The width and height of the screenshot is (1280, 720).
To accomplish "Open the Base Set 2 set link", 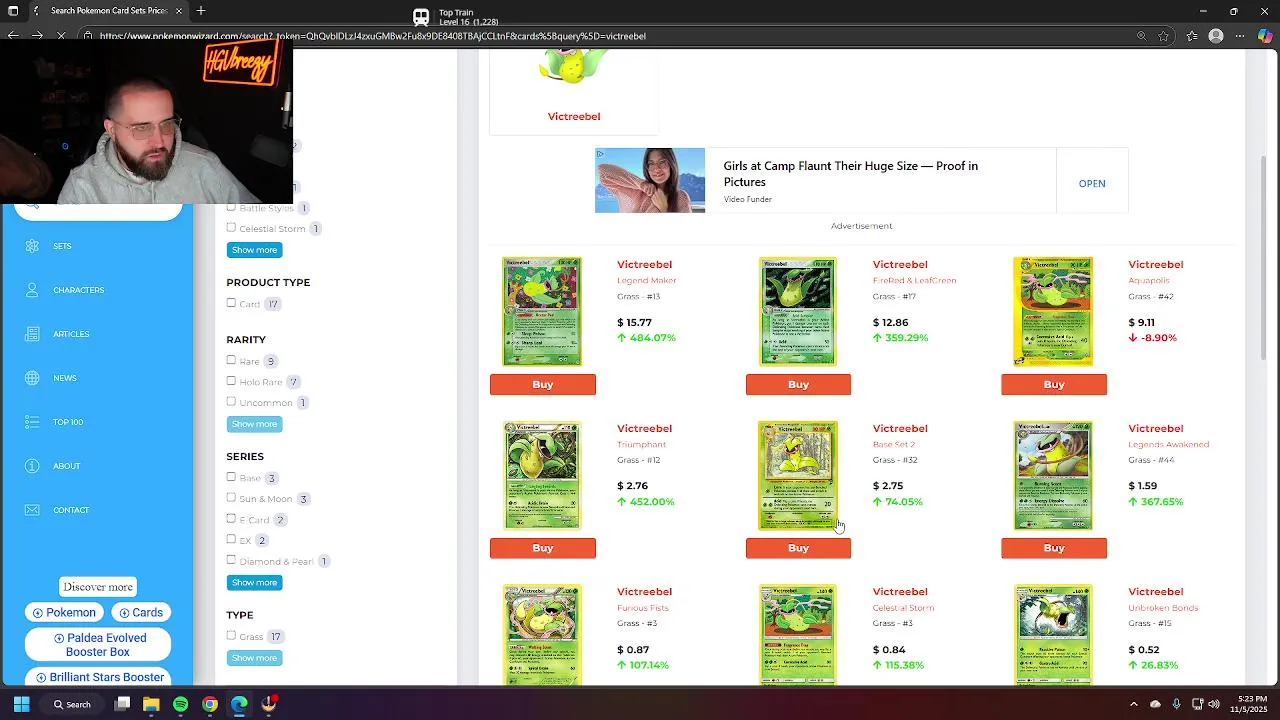I will pyautogui.click(x=894, y=444).
